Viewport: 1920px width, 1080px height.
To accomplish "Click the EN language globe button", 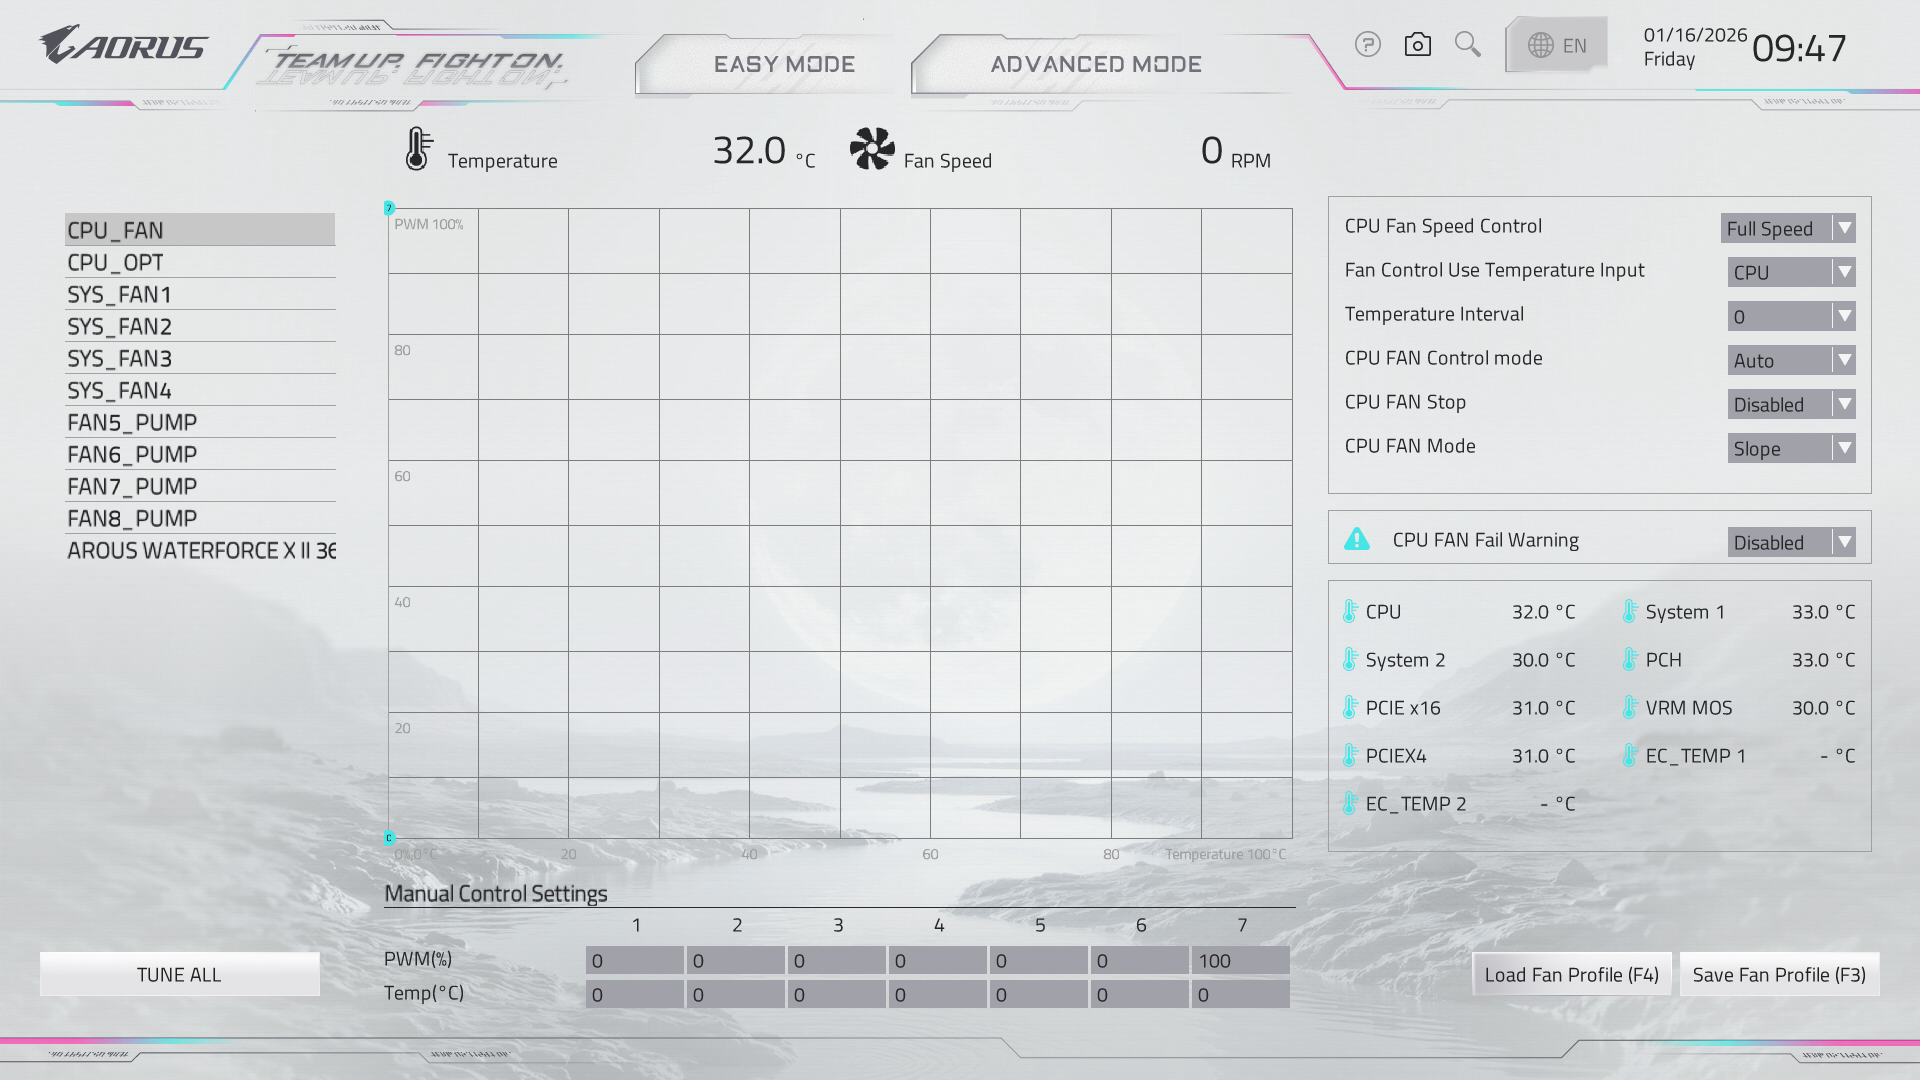I will click(x=1556, y=45).
